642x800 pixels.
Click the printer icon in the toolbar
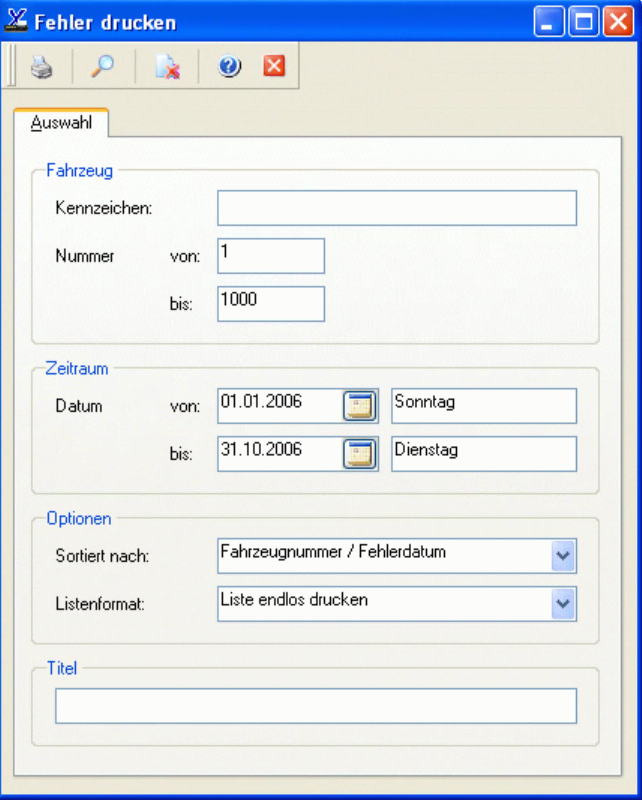pyautogui.click(x=40, y=67)
